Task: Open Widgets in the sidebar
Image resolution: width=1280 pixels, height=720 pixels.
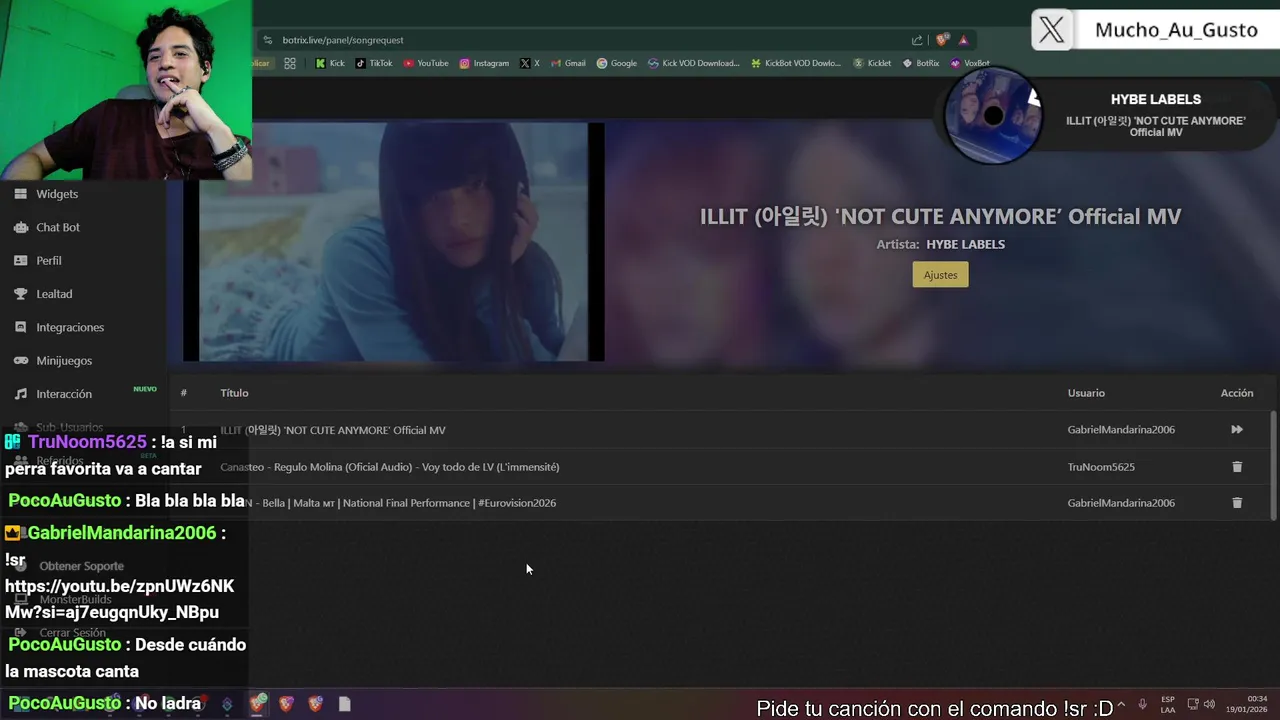Action: coord(57,194)
